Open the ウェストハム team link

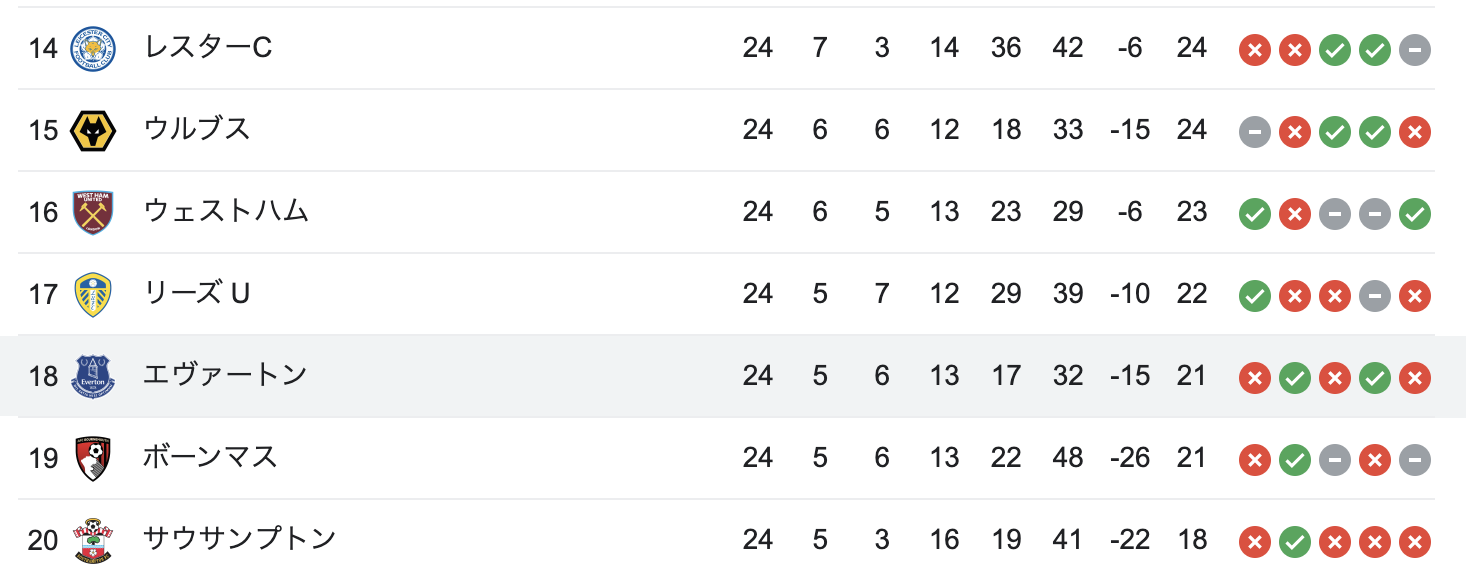click(x=226, y=212)
